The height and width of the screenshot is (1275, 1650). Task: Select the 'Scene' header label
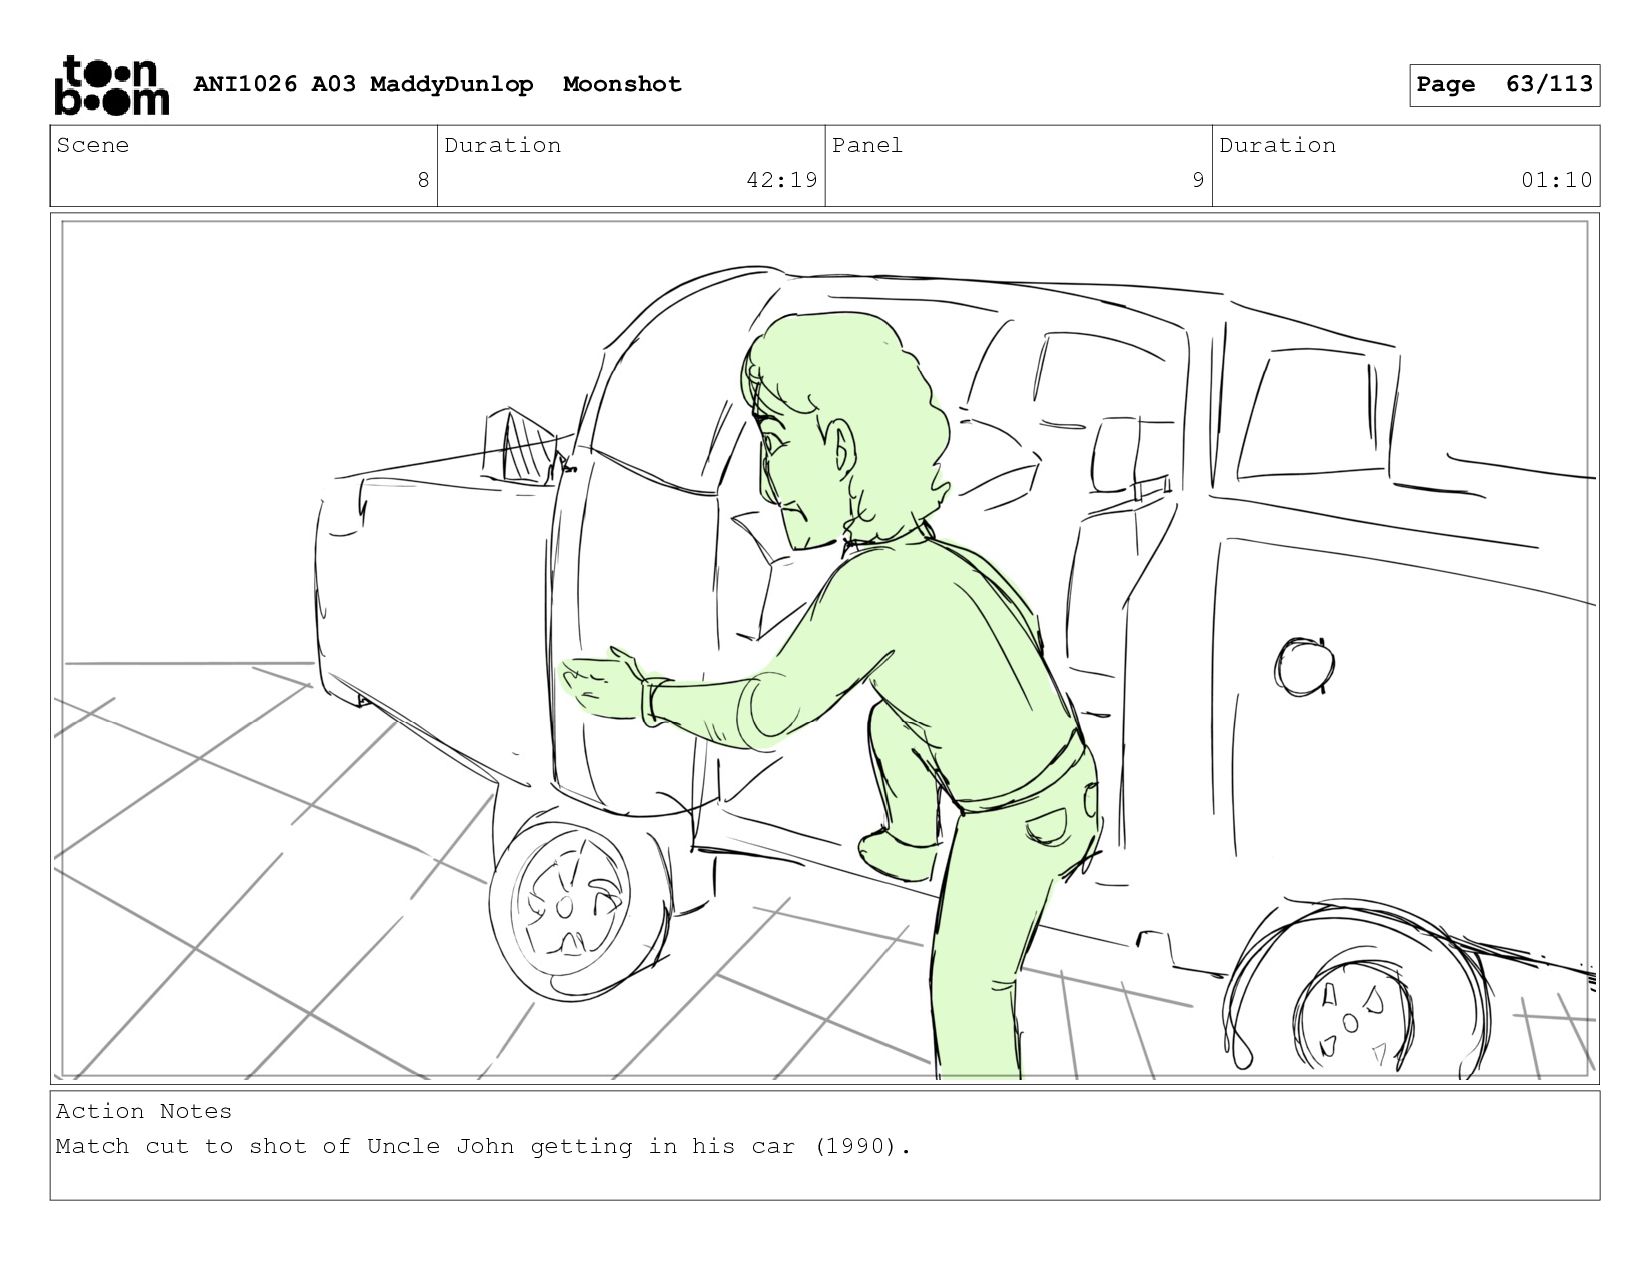(x=93, y=145)
